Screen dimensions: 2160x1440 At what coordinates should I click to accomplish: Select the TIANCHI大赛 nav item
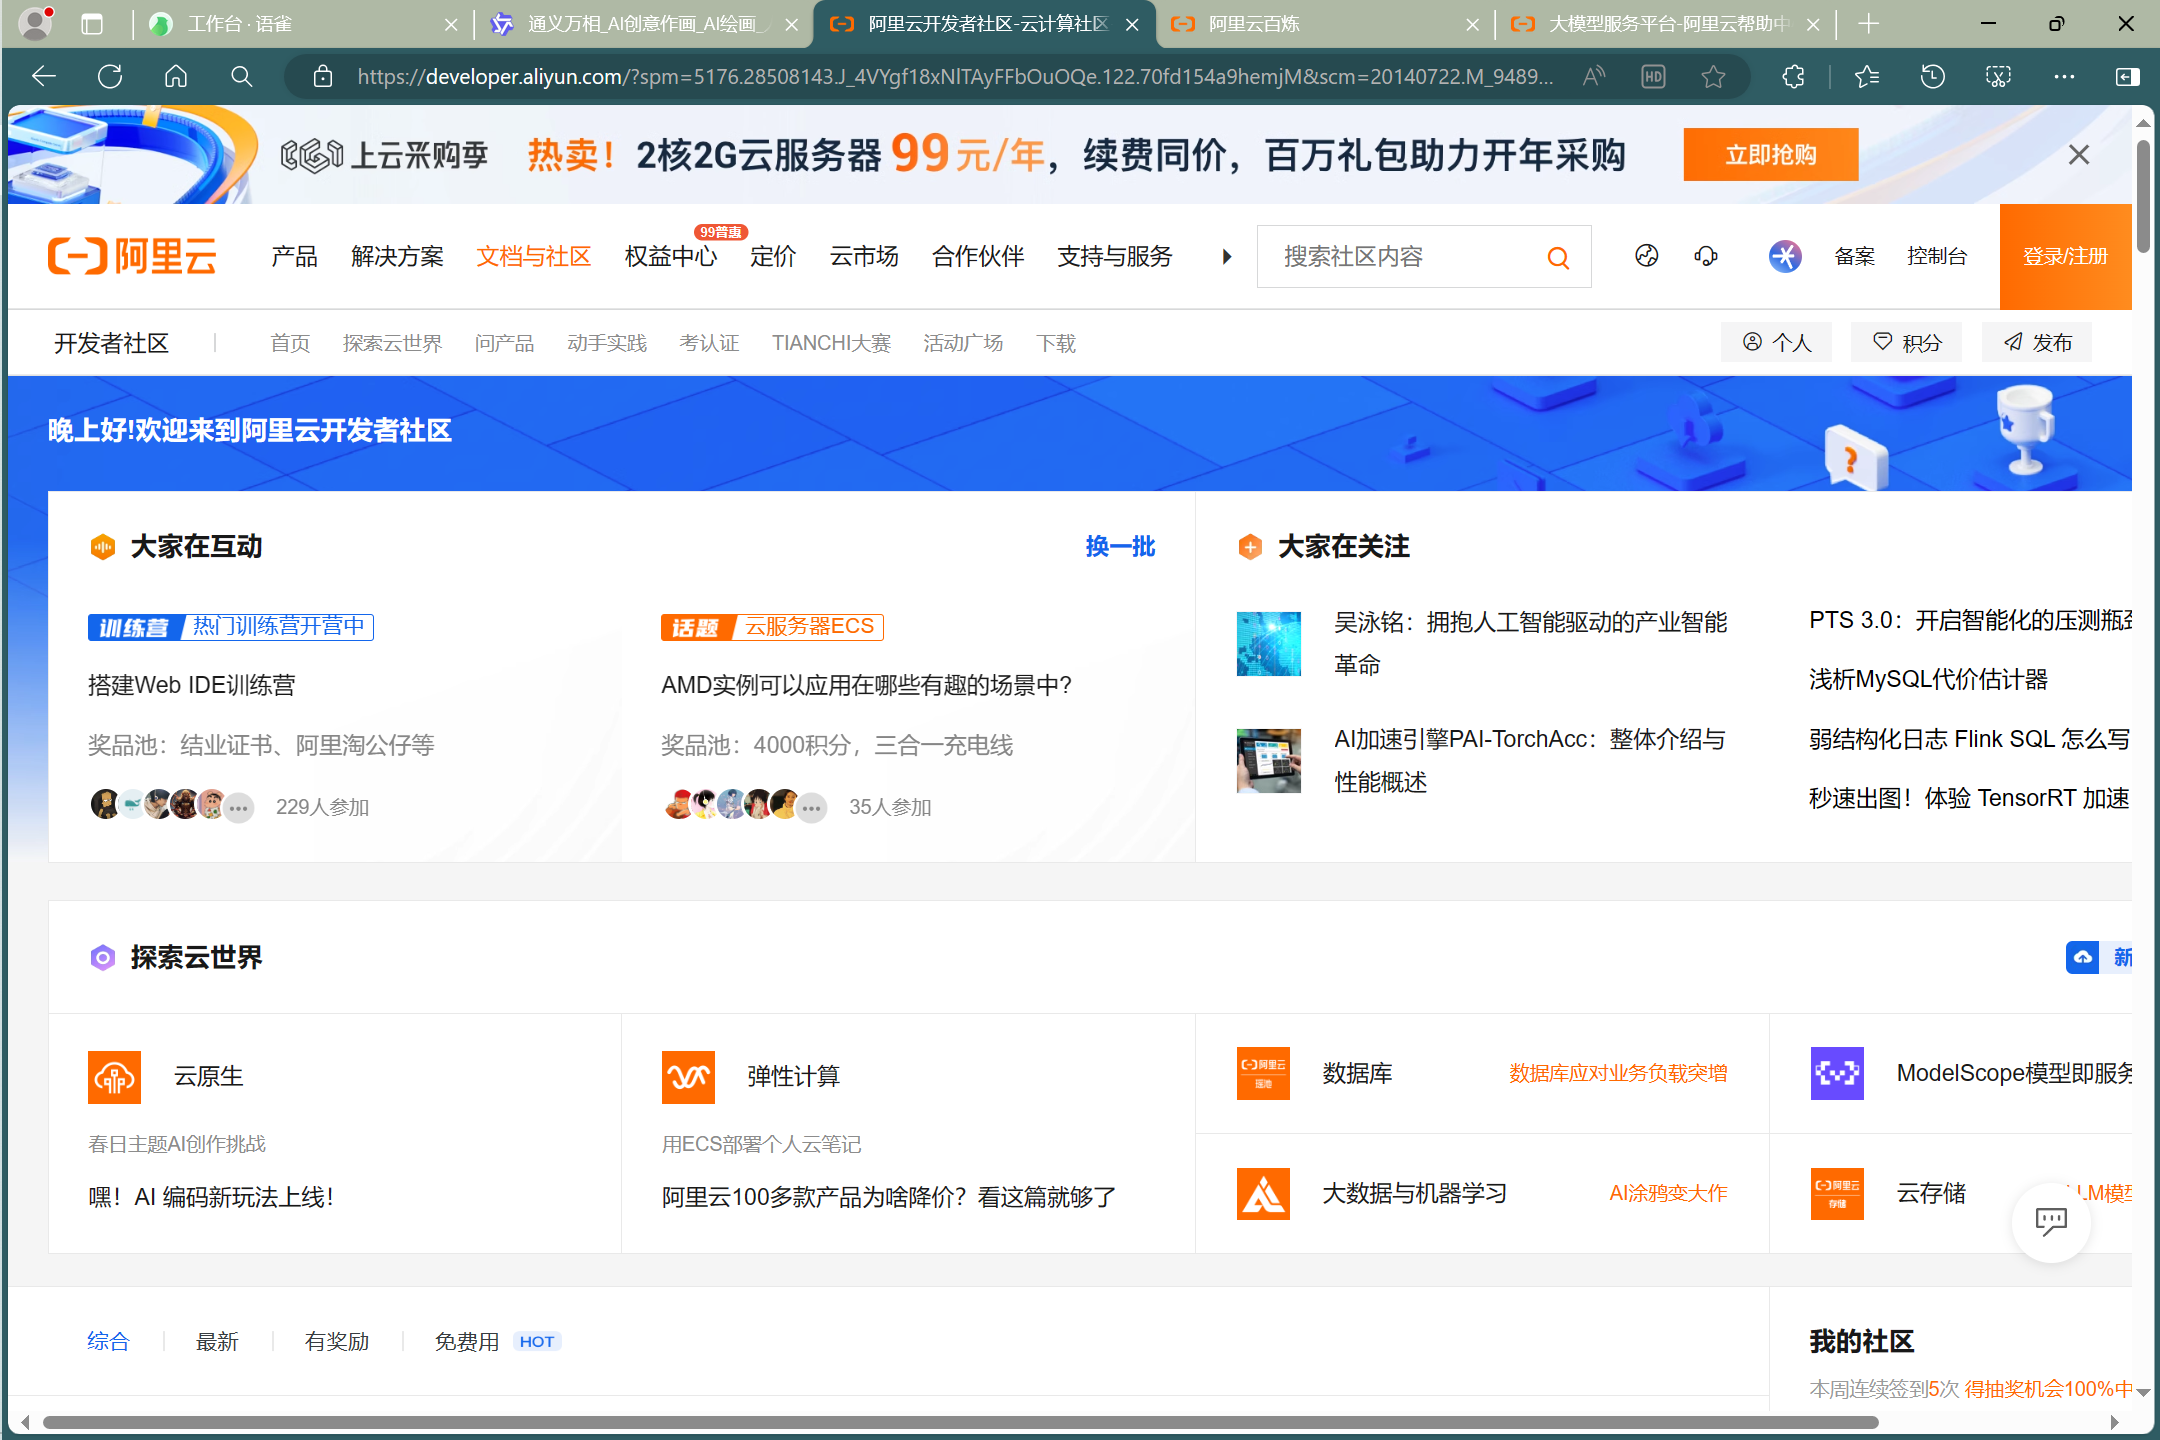tap(831, 343)
